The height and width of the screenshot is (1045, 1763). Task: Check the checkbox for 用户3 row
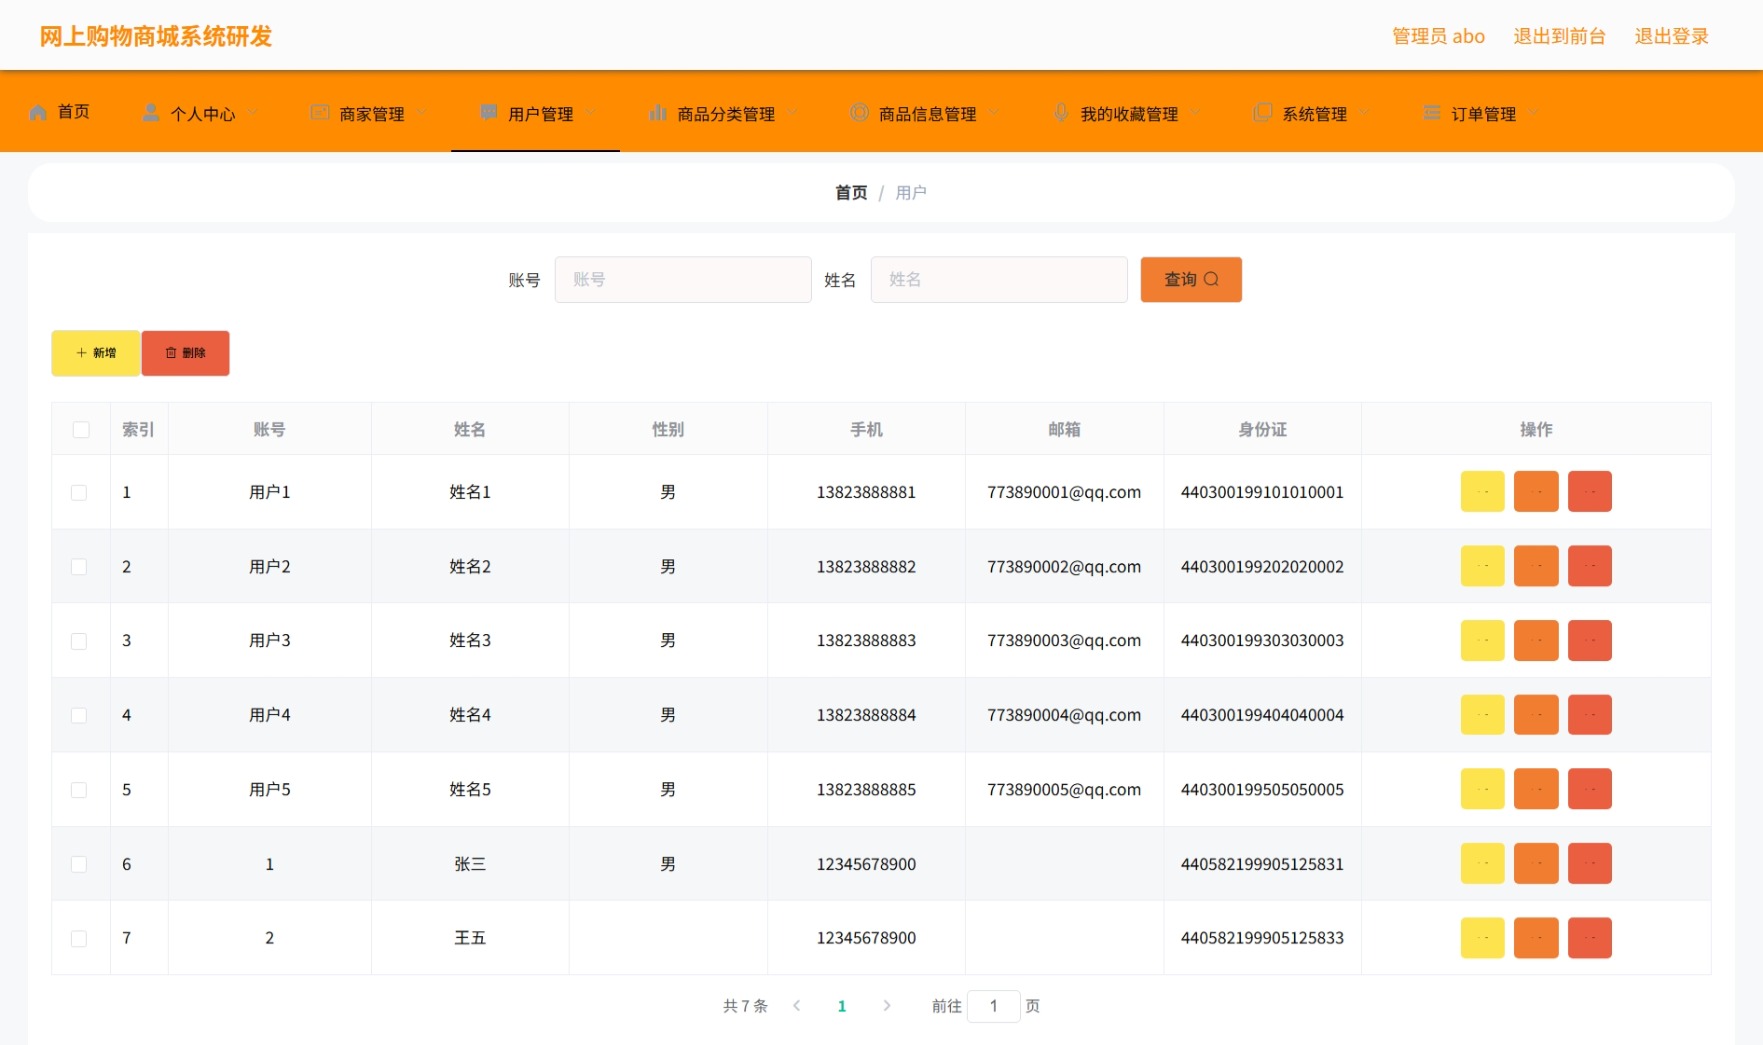[79, 641]
